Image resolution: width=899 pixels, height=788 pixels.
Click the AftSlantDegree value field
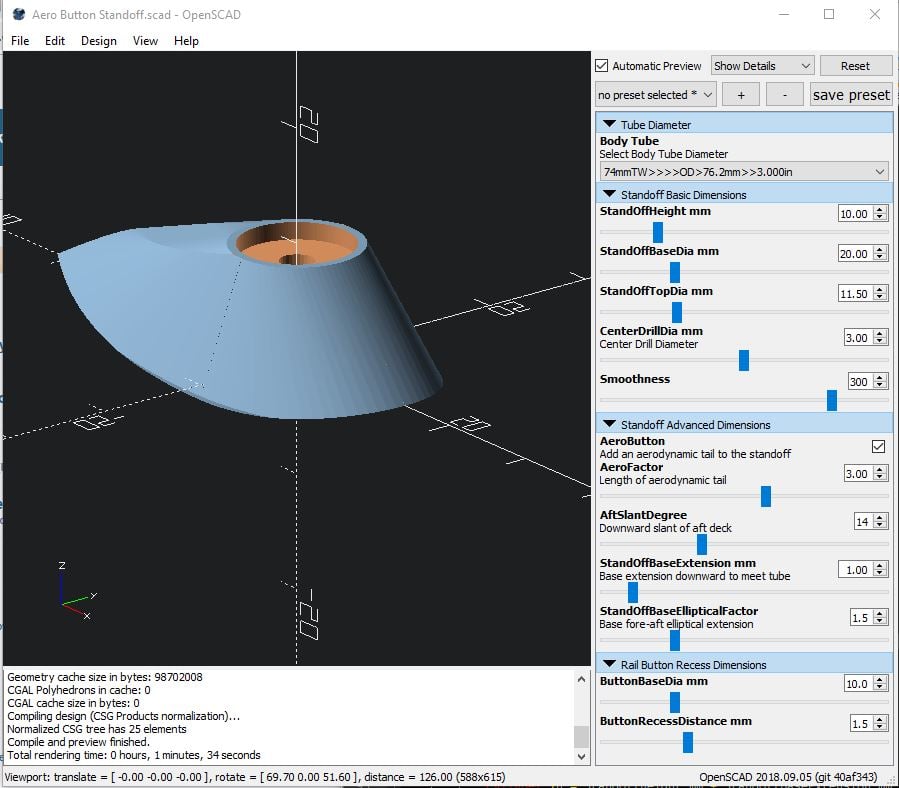click(862, 521)
